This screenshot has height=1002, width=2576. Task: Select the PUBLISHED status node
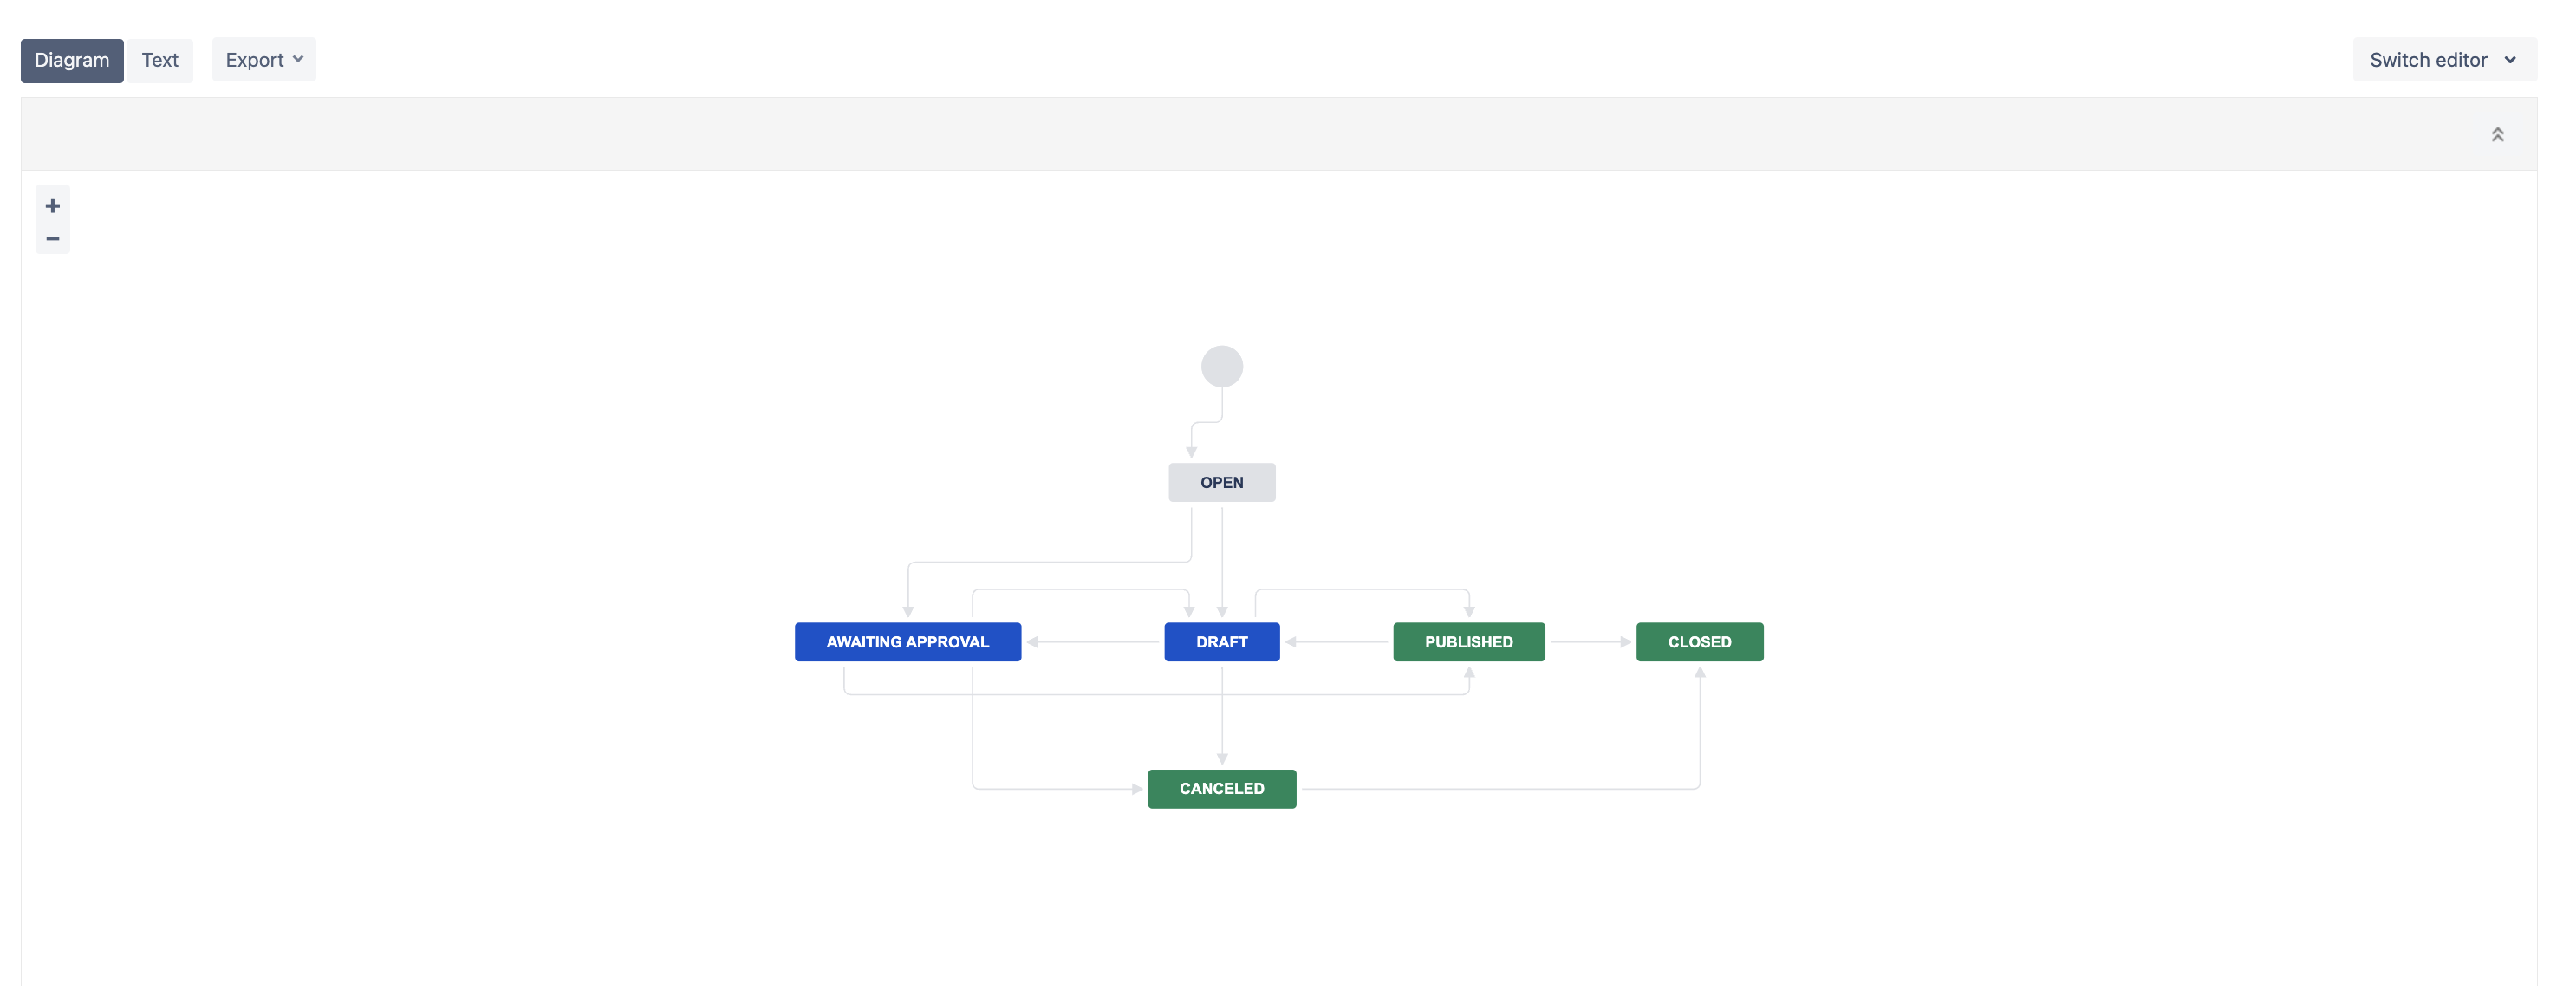1468,642
